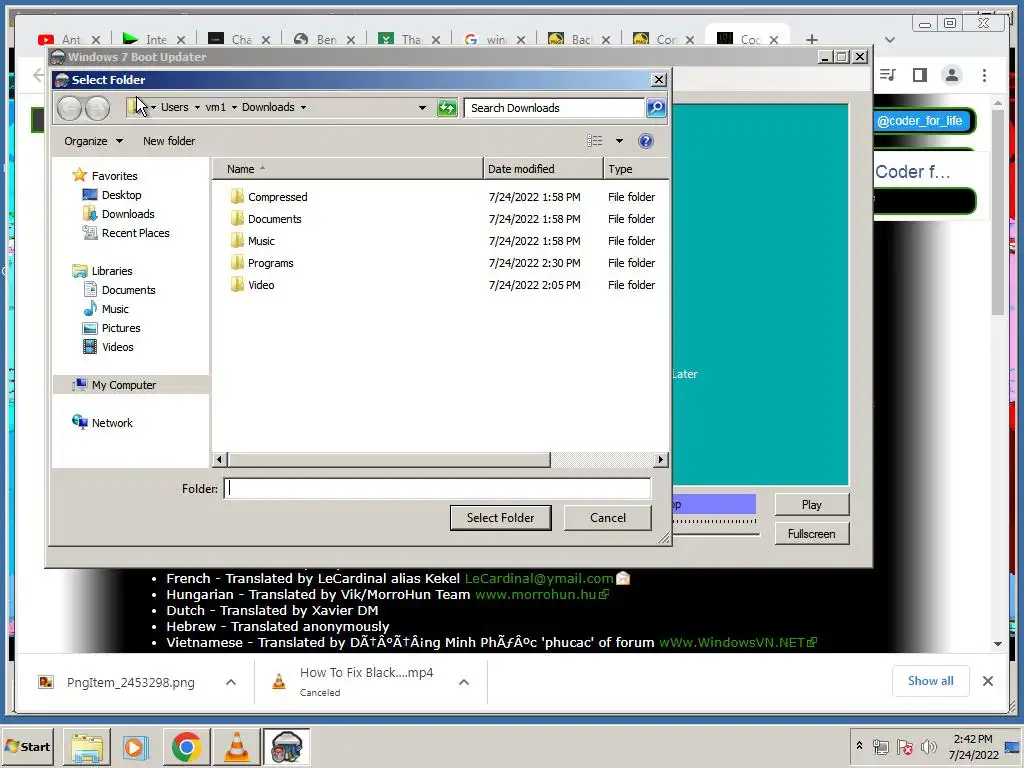The width and height of the screenshot is (1024, 768).
Task: Click the search magnifier icon in Search Downloads
Action: pyautogui.click(x=656, y=108)
